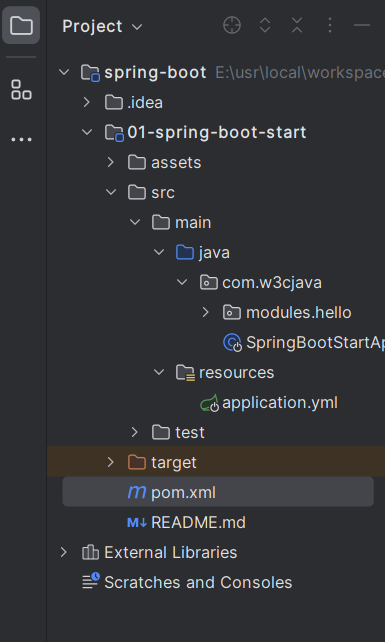The width and height of the screenshot is (385, 642).
Task: Click the SpringBootStart class run icon
Action: click(232, 343)
